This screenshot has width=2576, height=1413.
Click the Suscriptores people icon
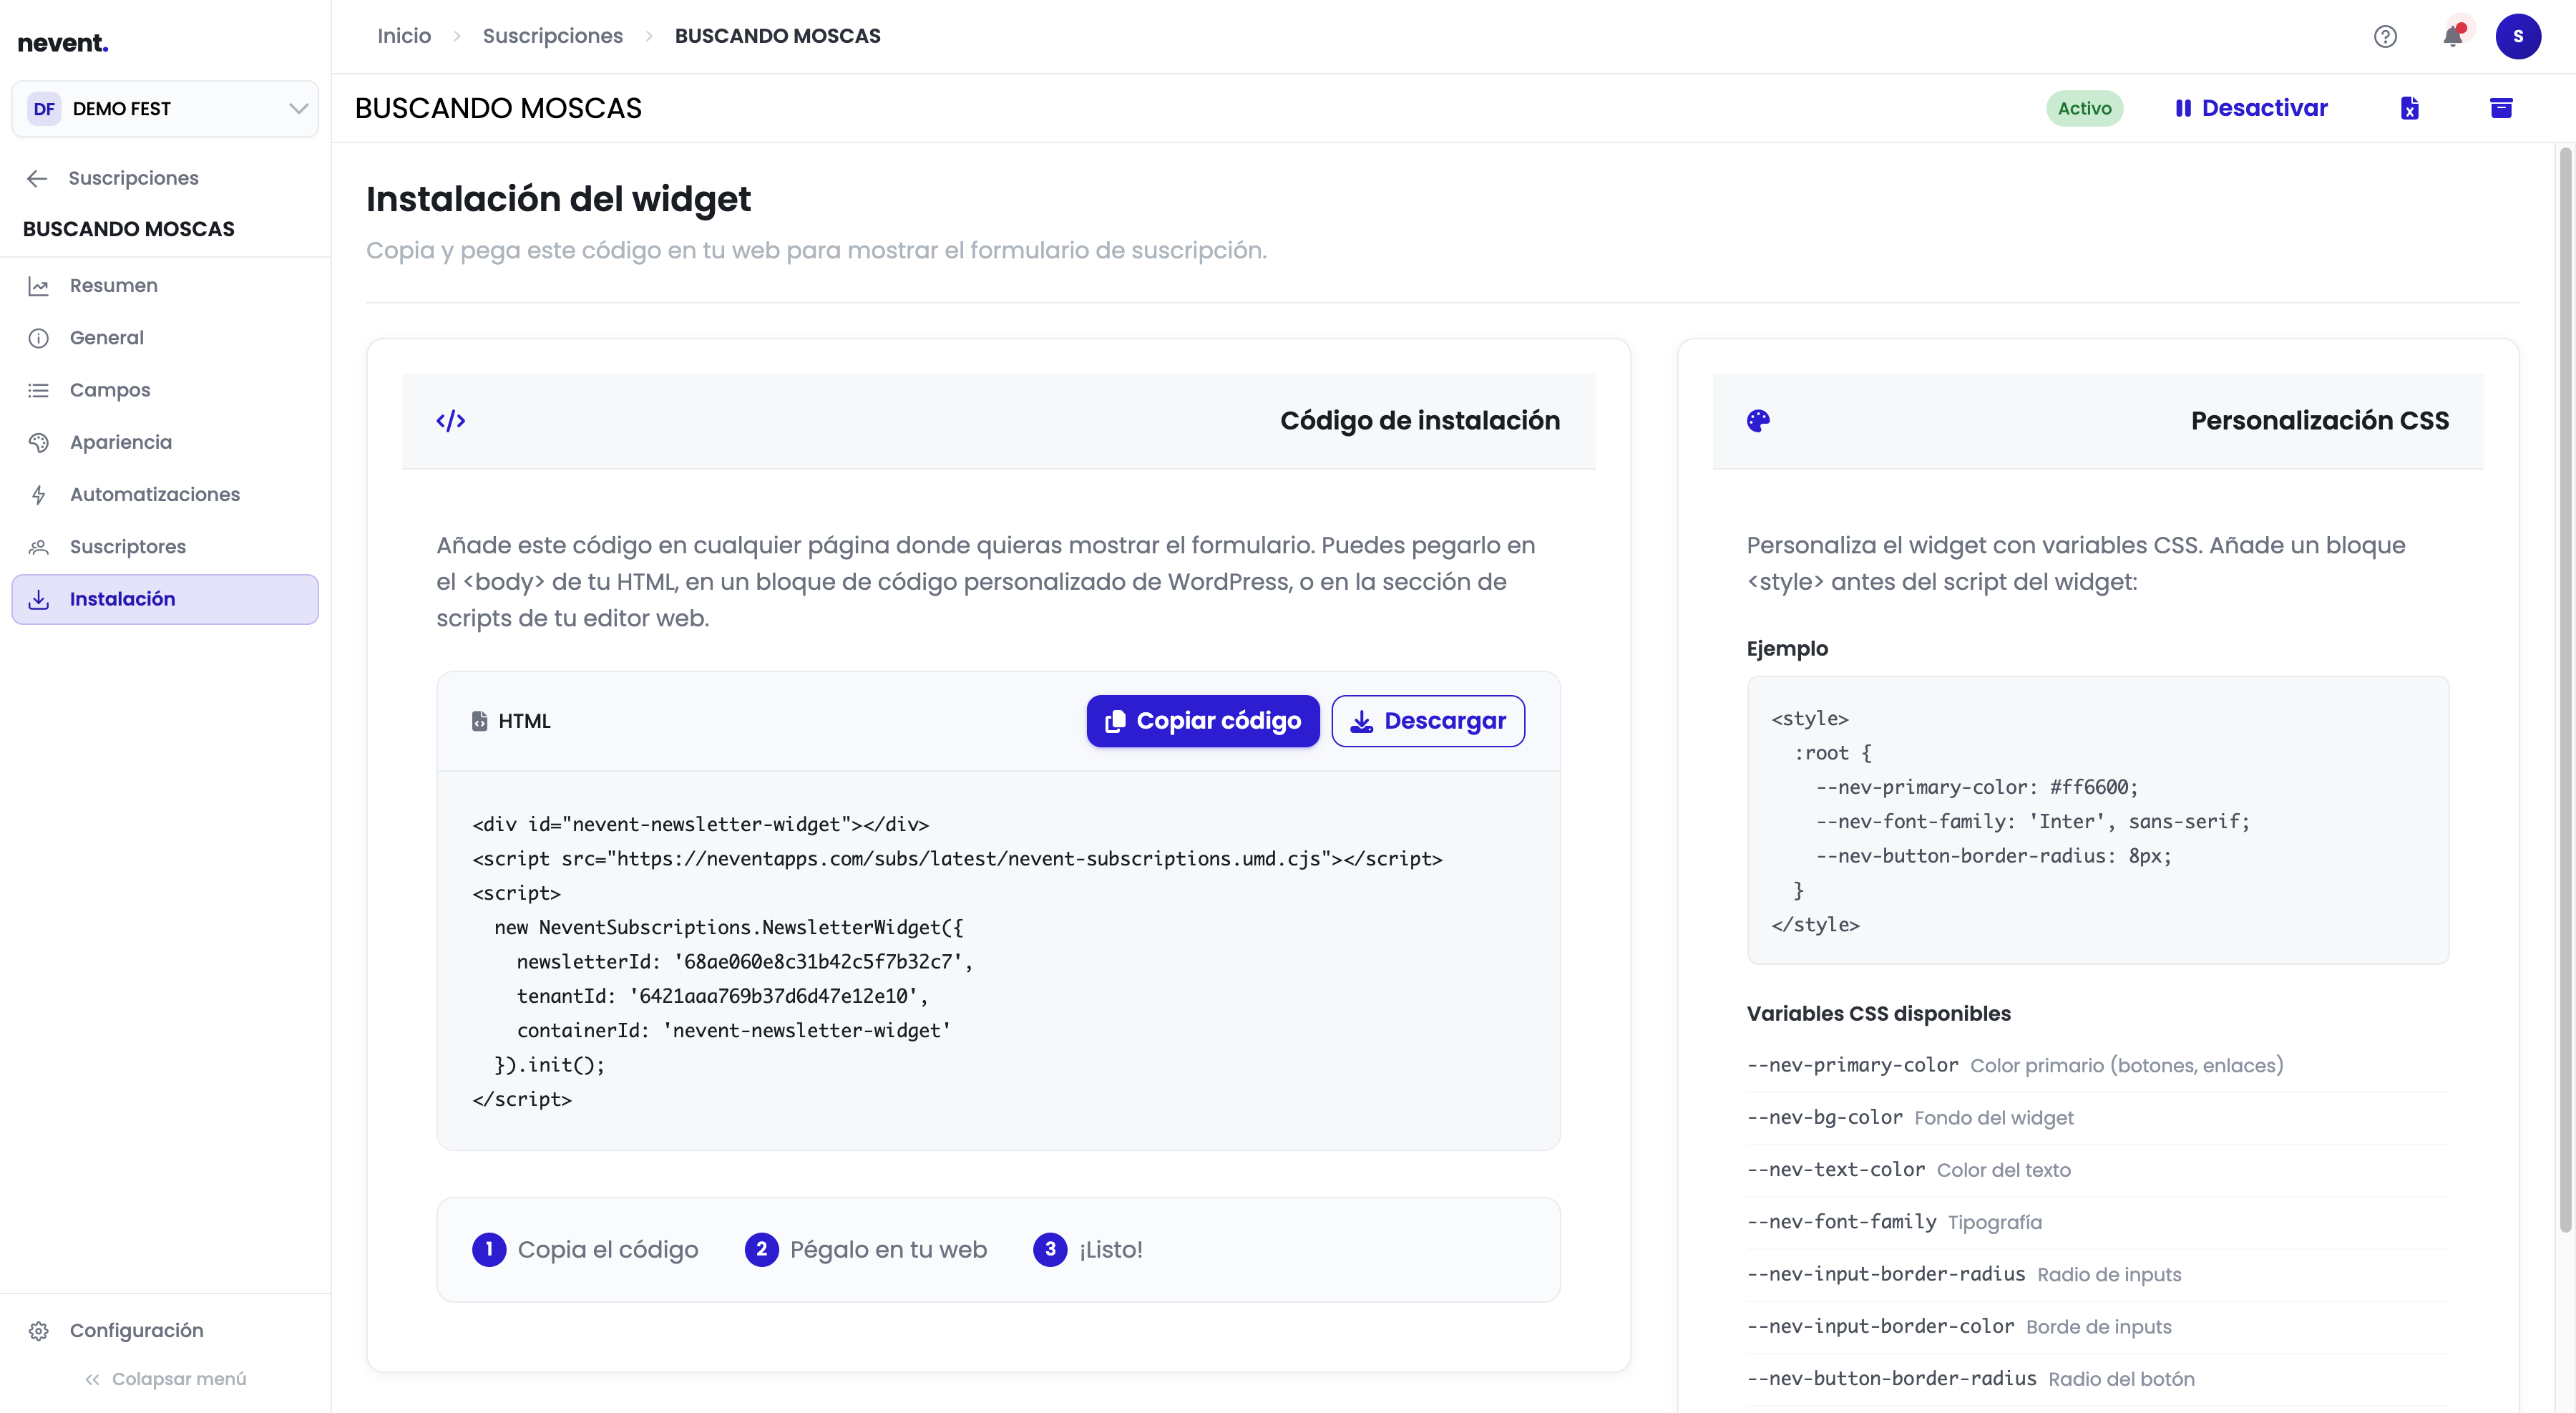coord(38,547)
